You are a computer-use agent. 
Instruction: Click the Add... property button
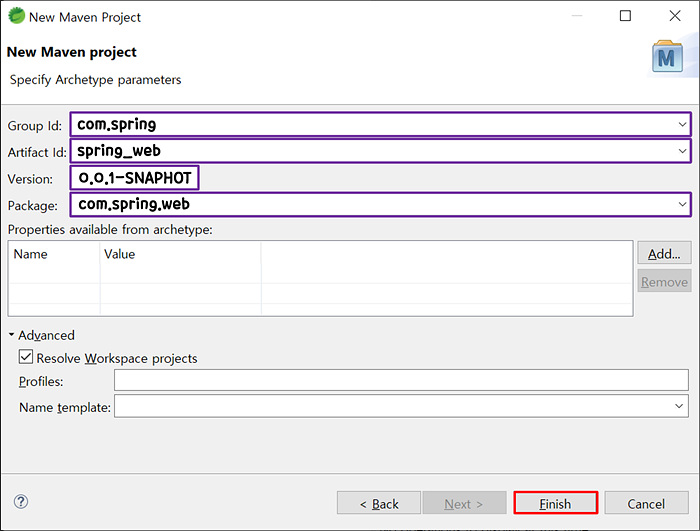664,253
